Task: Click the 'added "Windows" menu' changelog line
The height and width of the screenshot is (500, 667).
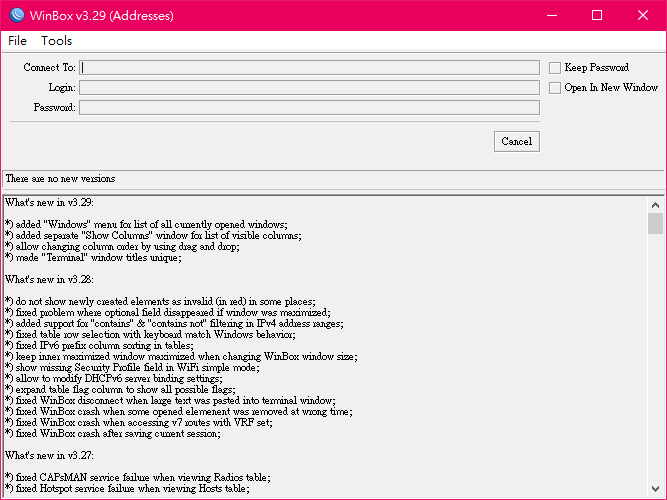Action: coord(146,224)
